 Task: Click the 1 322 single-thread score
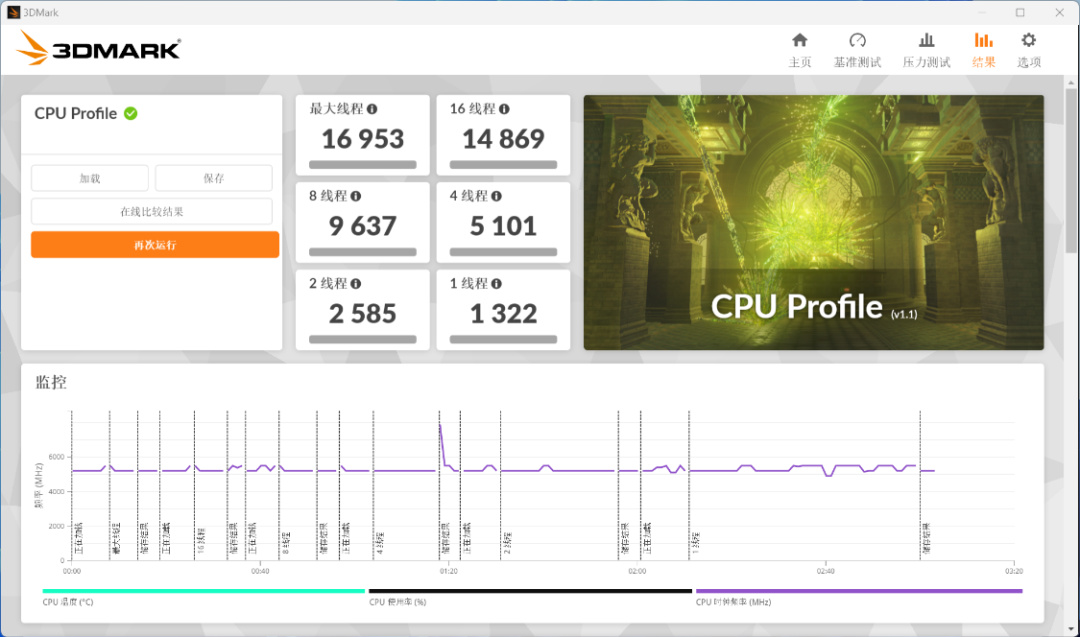tap(503, 314)
